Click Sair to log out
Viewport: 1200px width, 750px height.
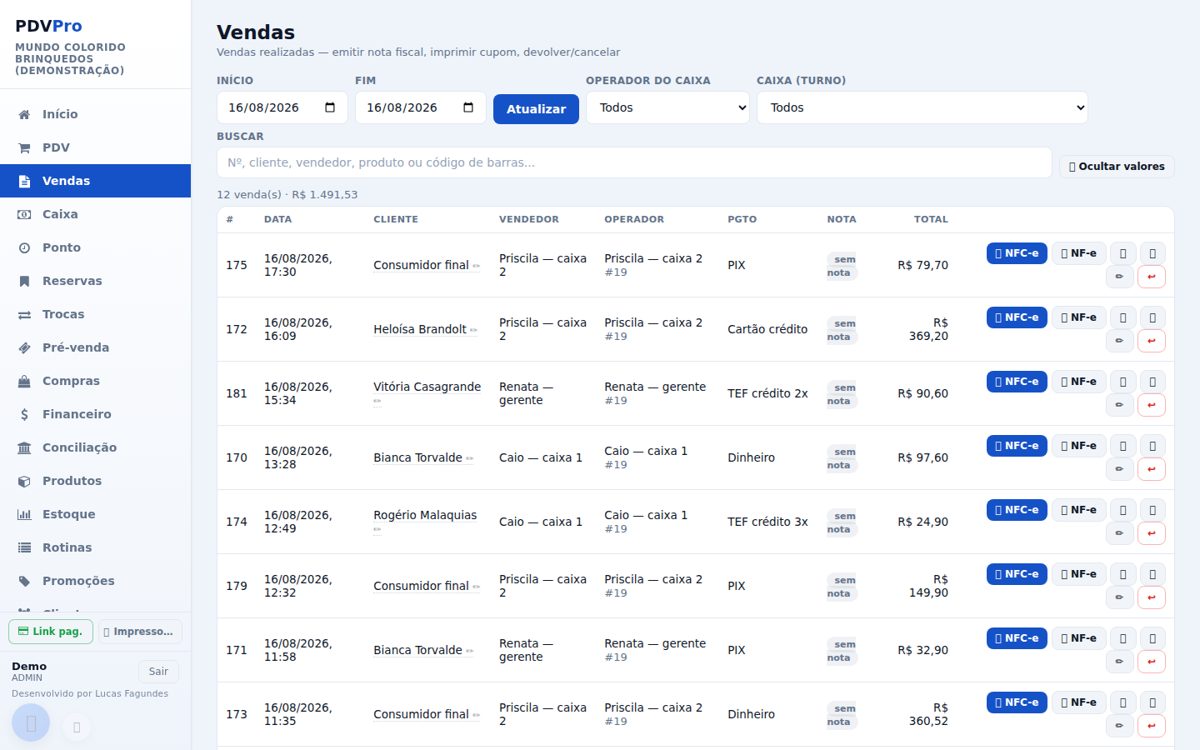(x=158, y=672)
